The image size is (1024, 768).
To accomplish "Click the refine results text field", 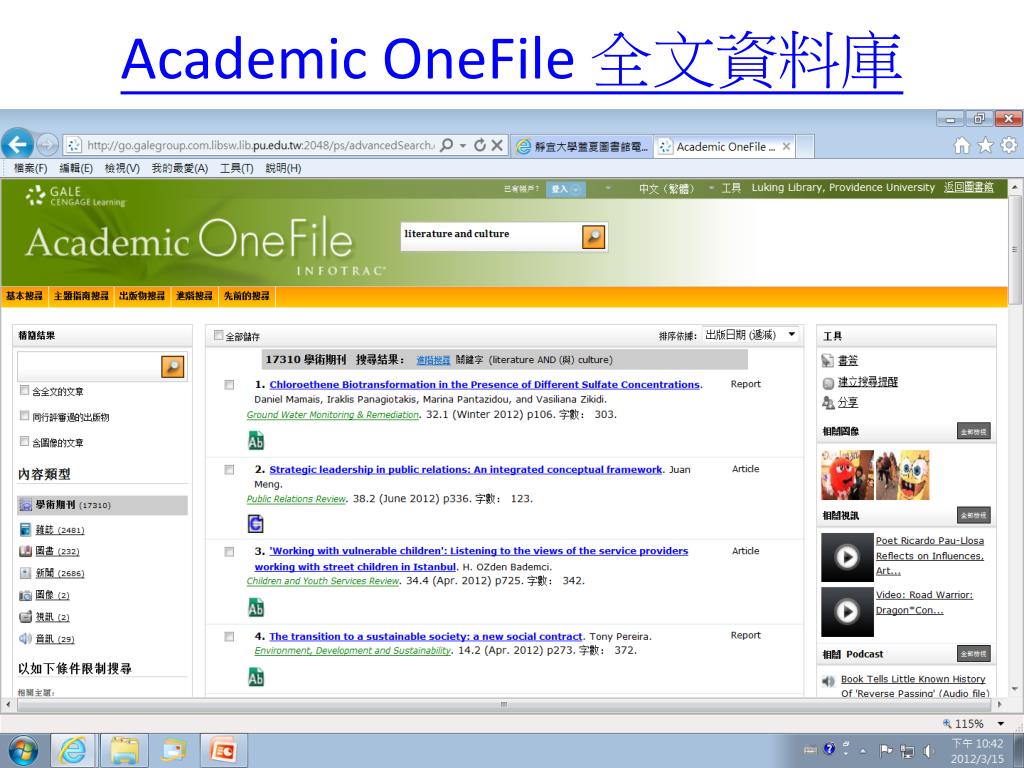I will pyautogui.click(x=89, y=366).
